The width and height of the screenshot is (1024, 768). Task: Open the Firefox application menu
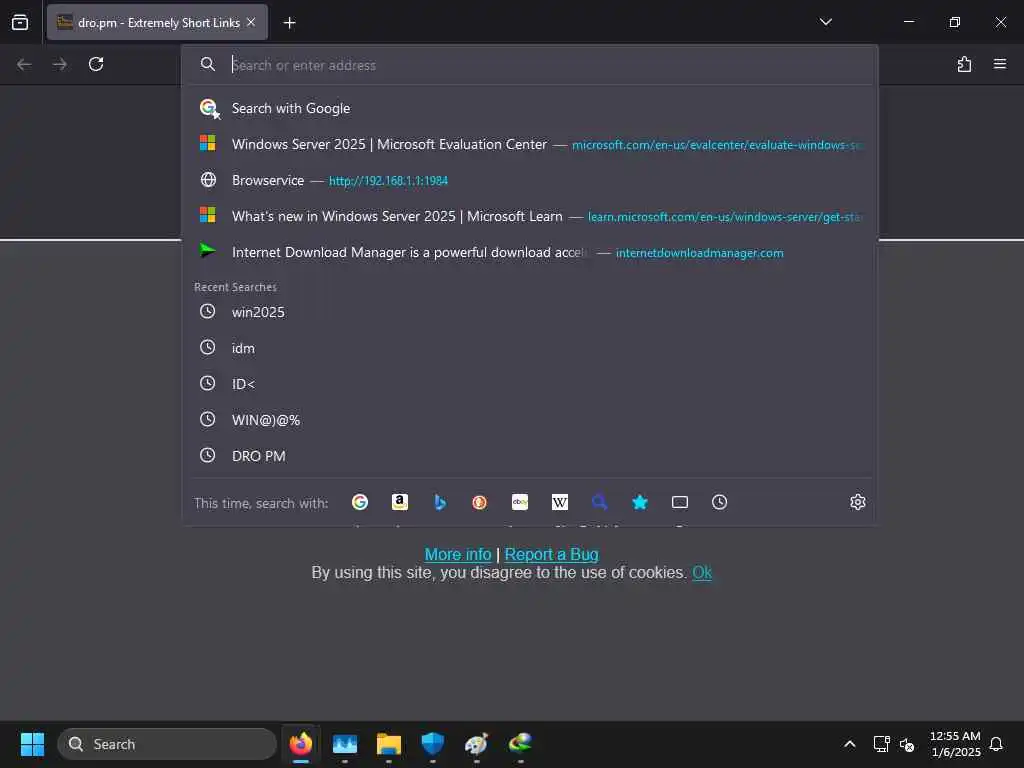click(1000, 64)
